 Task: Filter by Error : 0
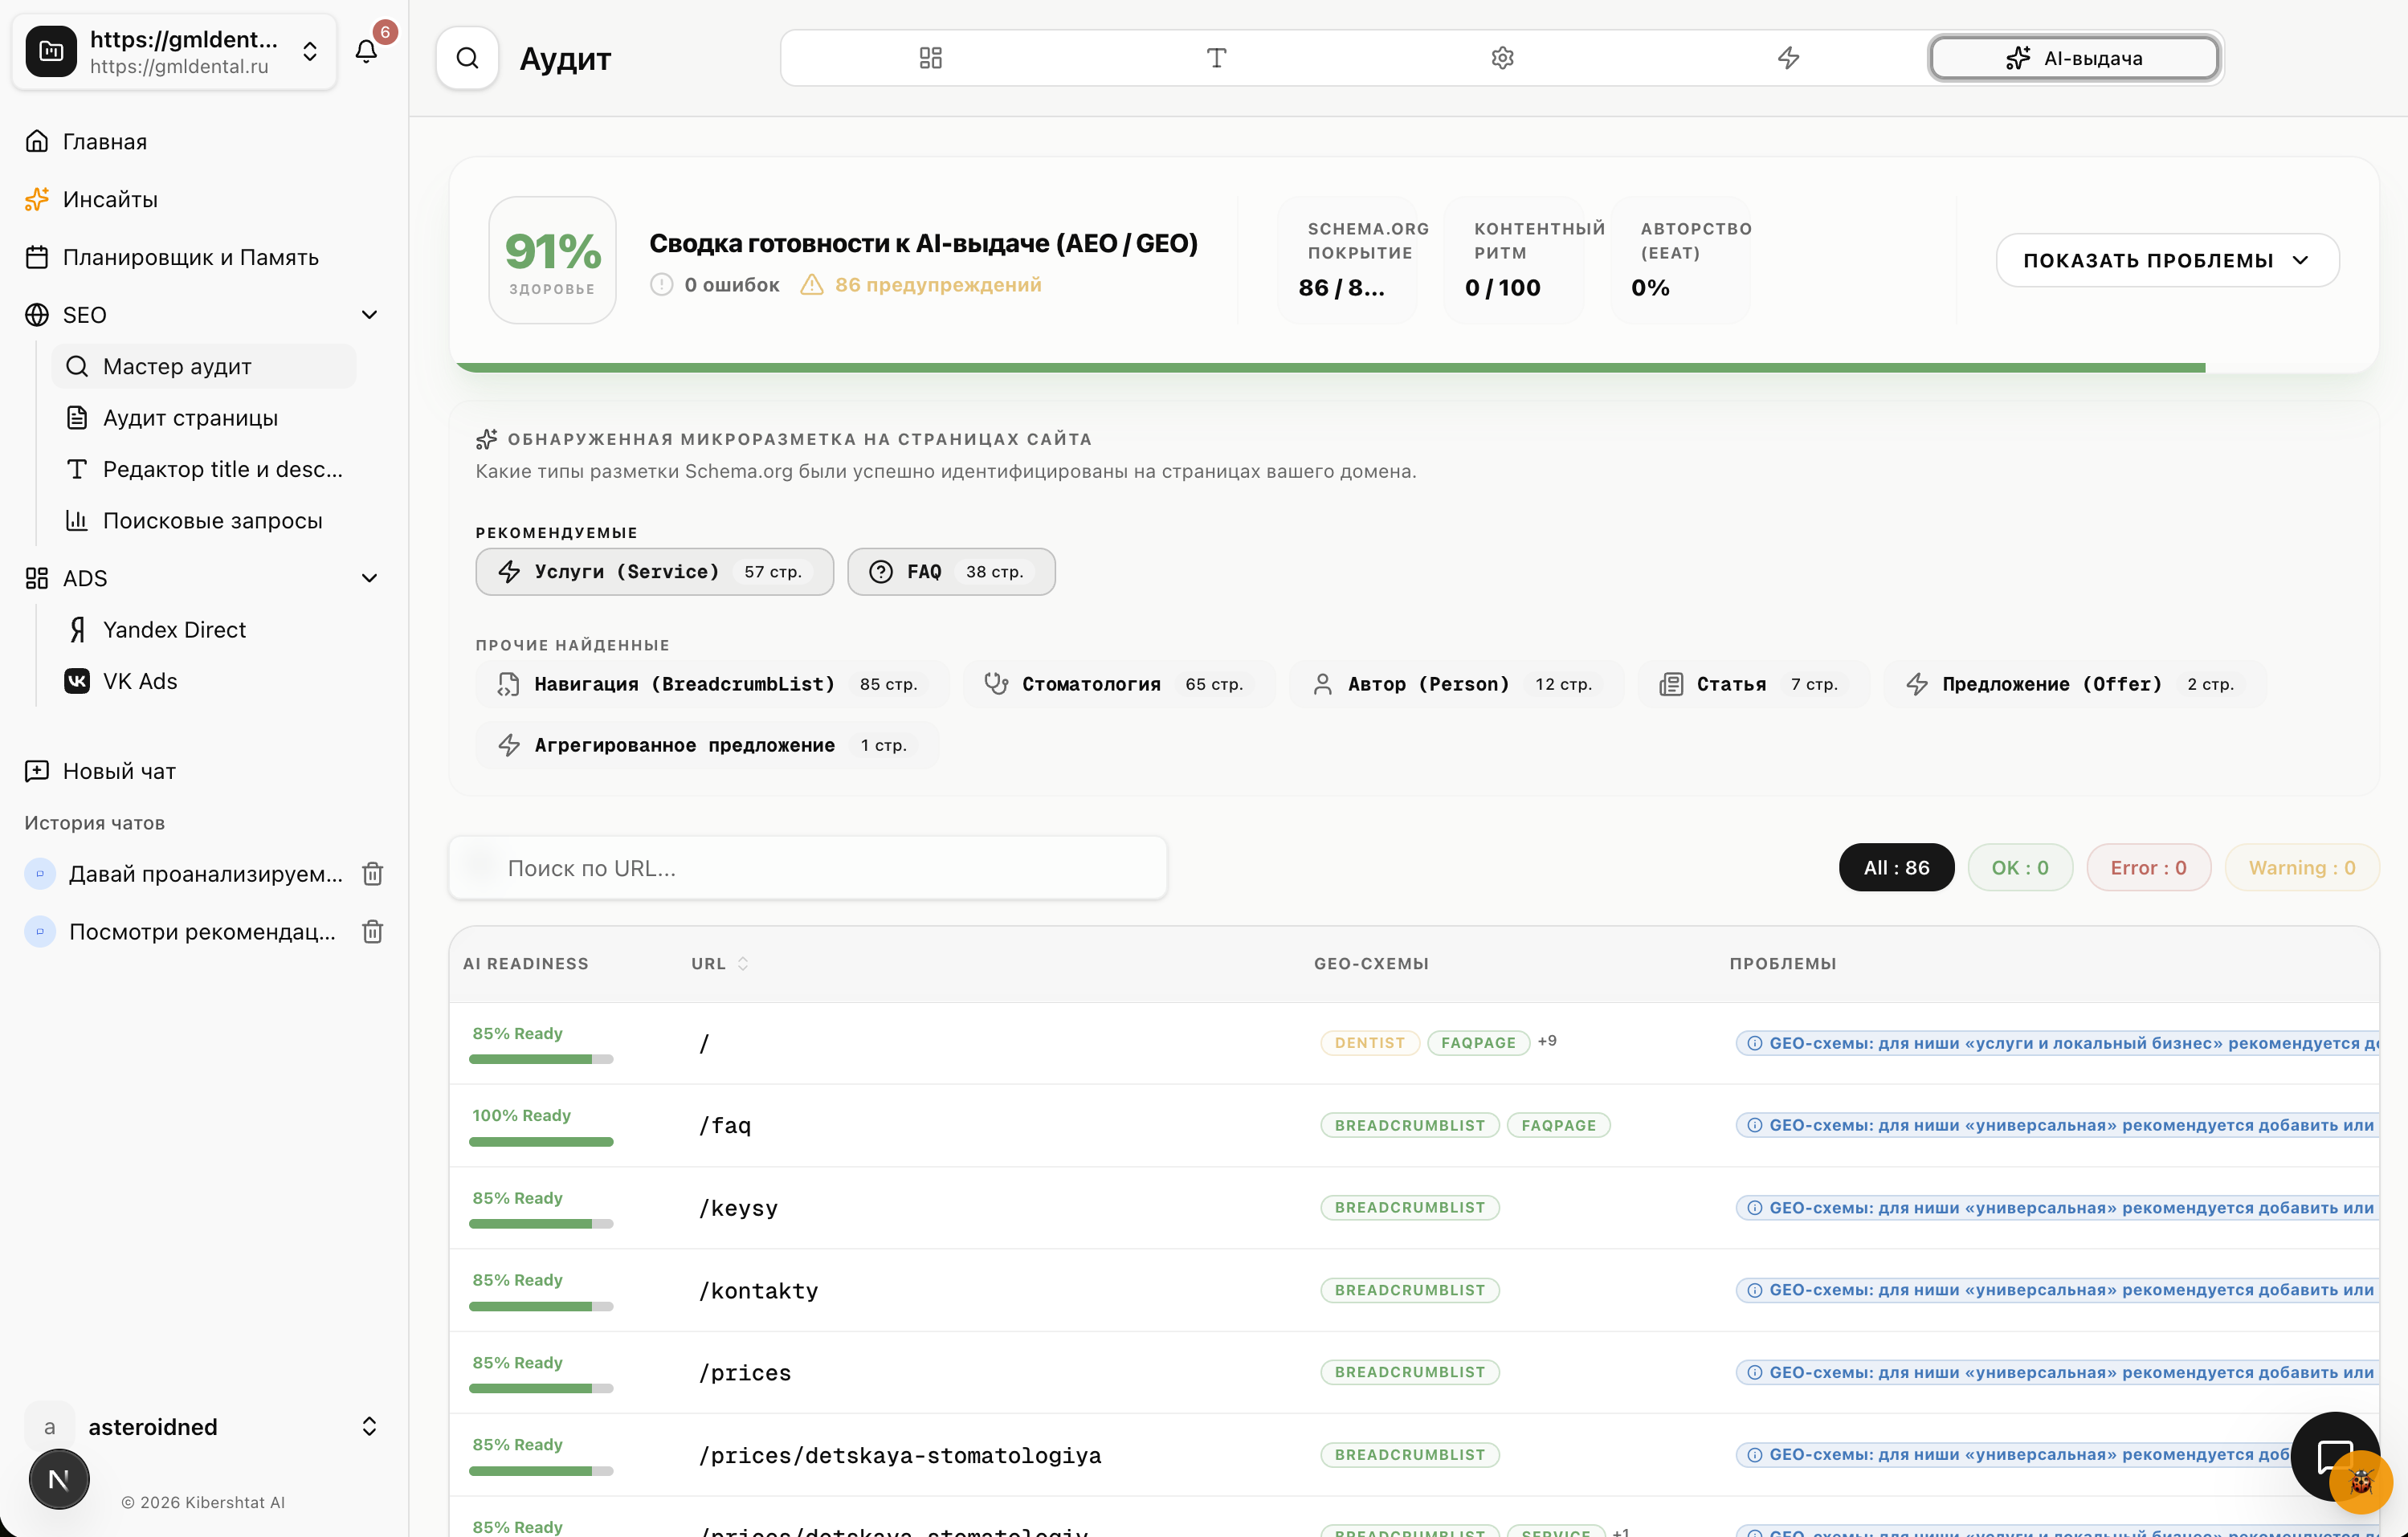[x=2148, y=868]
